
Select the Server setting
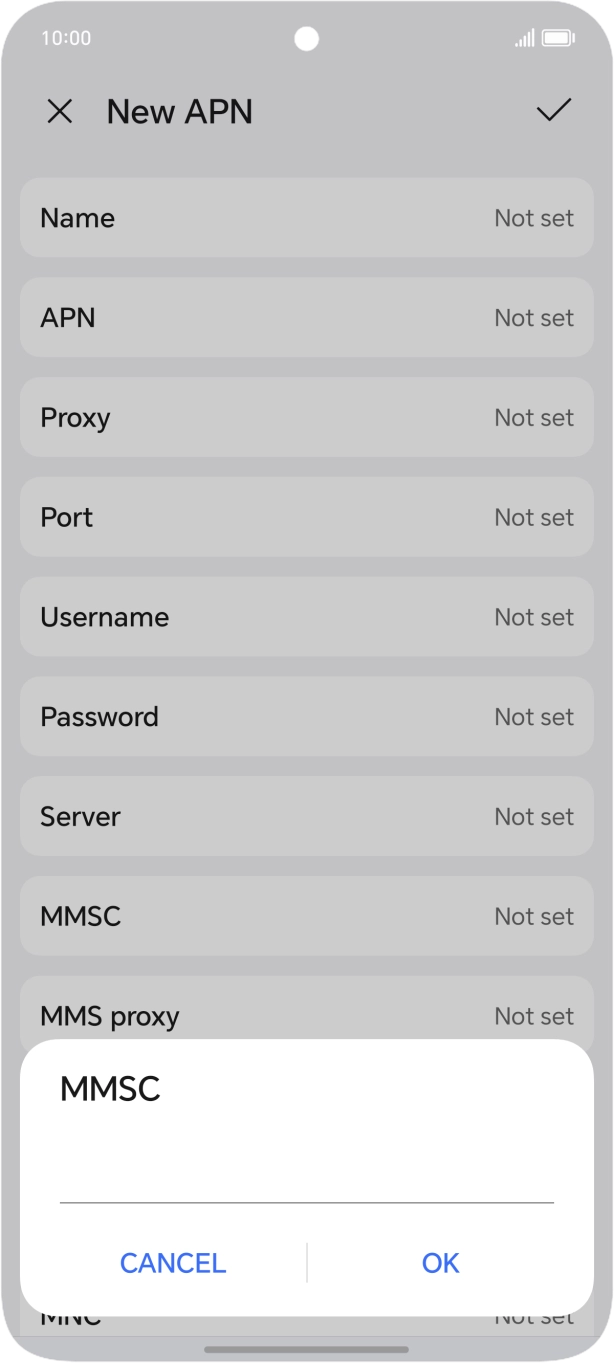pos(306,816)
